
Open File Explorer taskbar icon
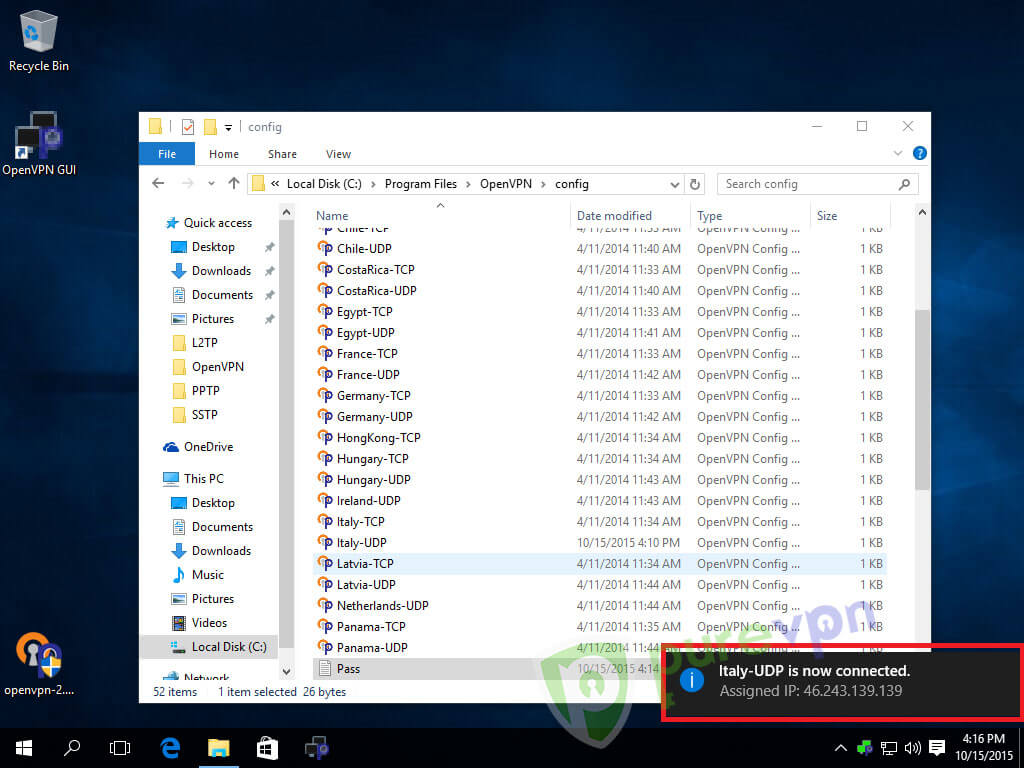pyautogui.click(x=219, y=748)
